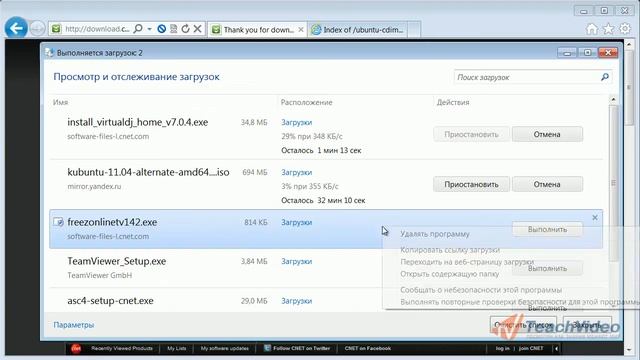This screenshot has height=360, width=640.
Task: Choose 'Сообщать о небезопасности этой программы'
Action: [x=481, y=290]
